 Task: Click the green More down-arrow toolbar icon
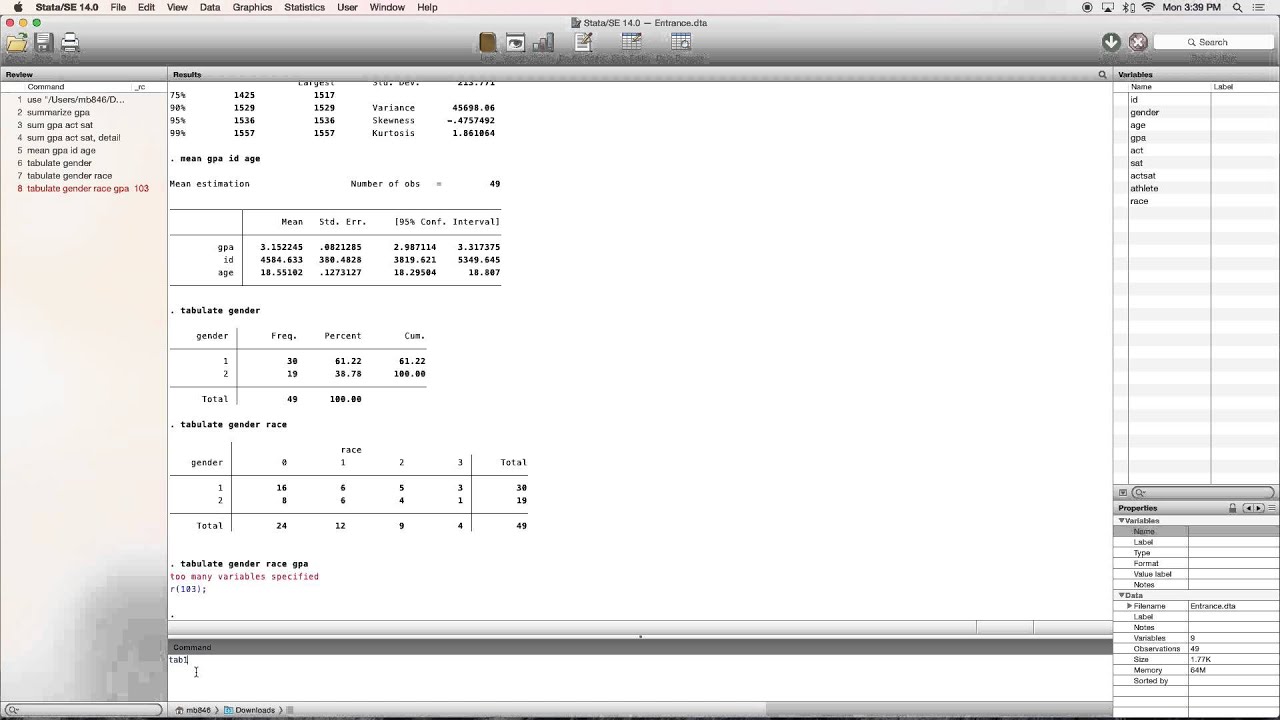point(1111,42)
